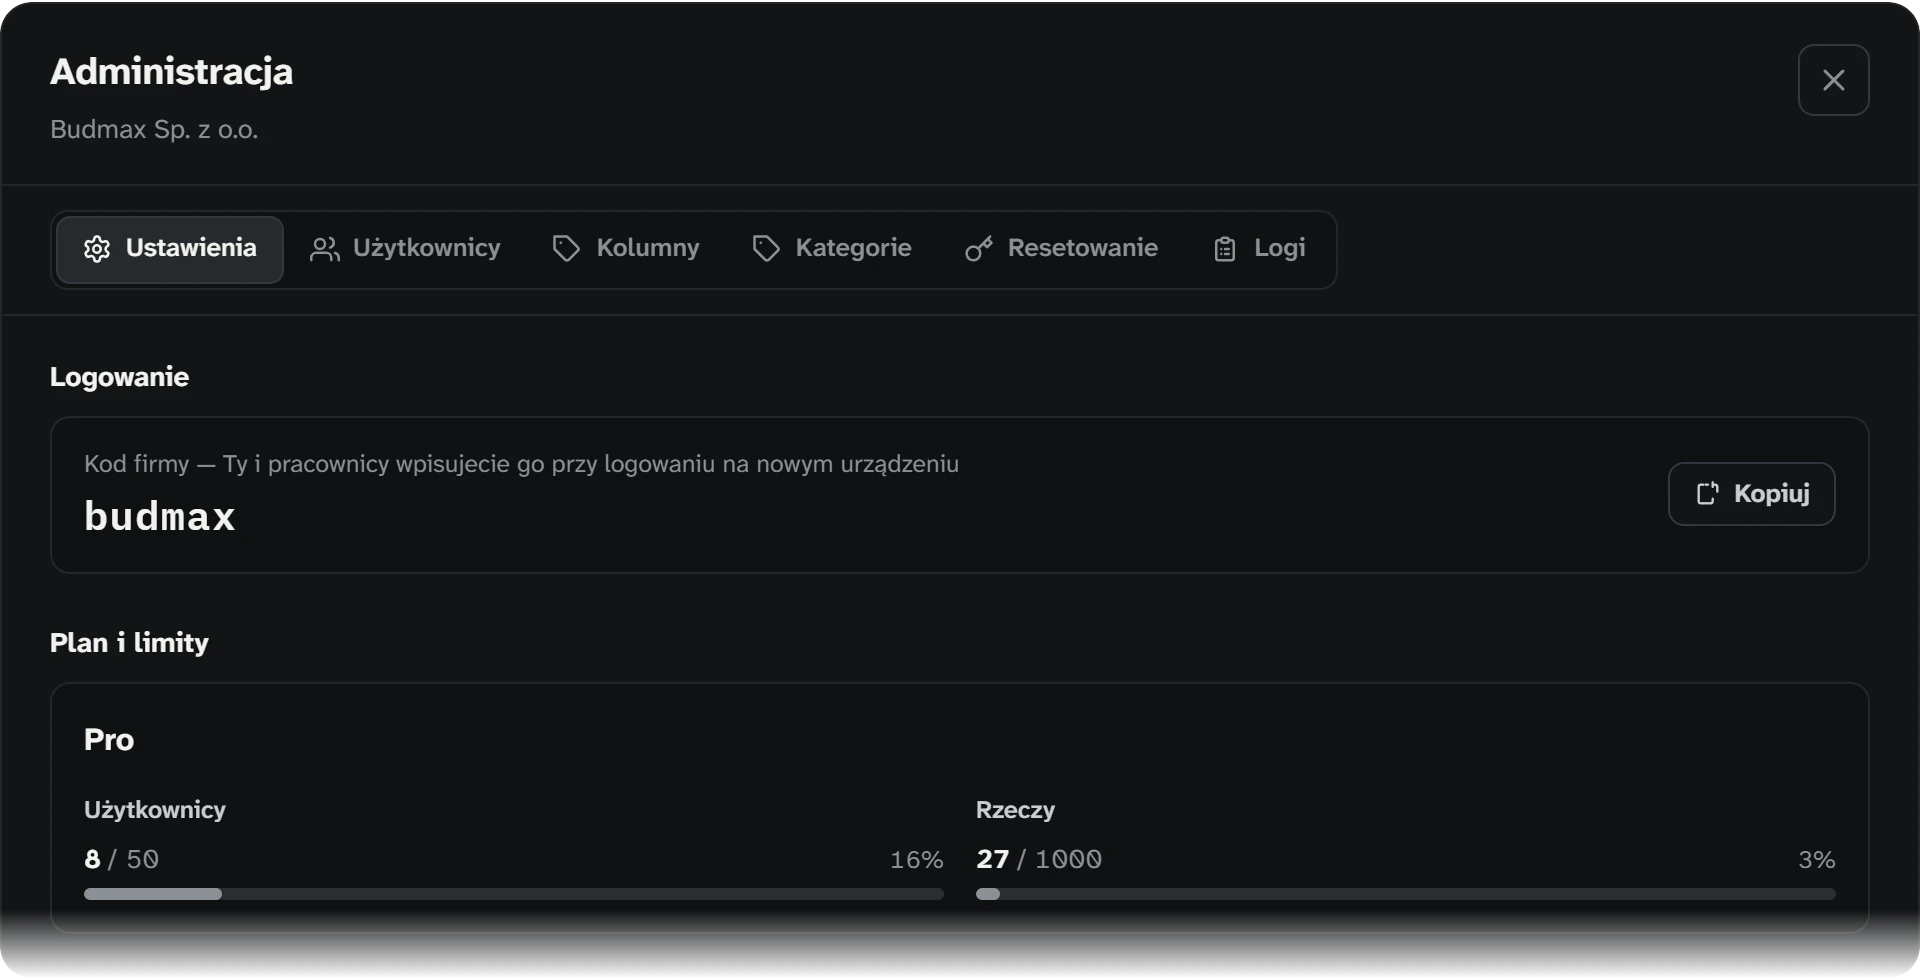
Task: Click the Administracja title
Action: click(171, 72)
